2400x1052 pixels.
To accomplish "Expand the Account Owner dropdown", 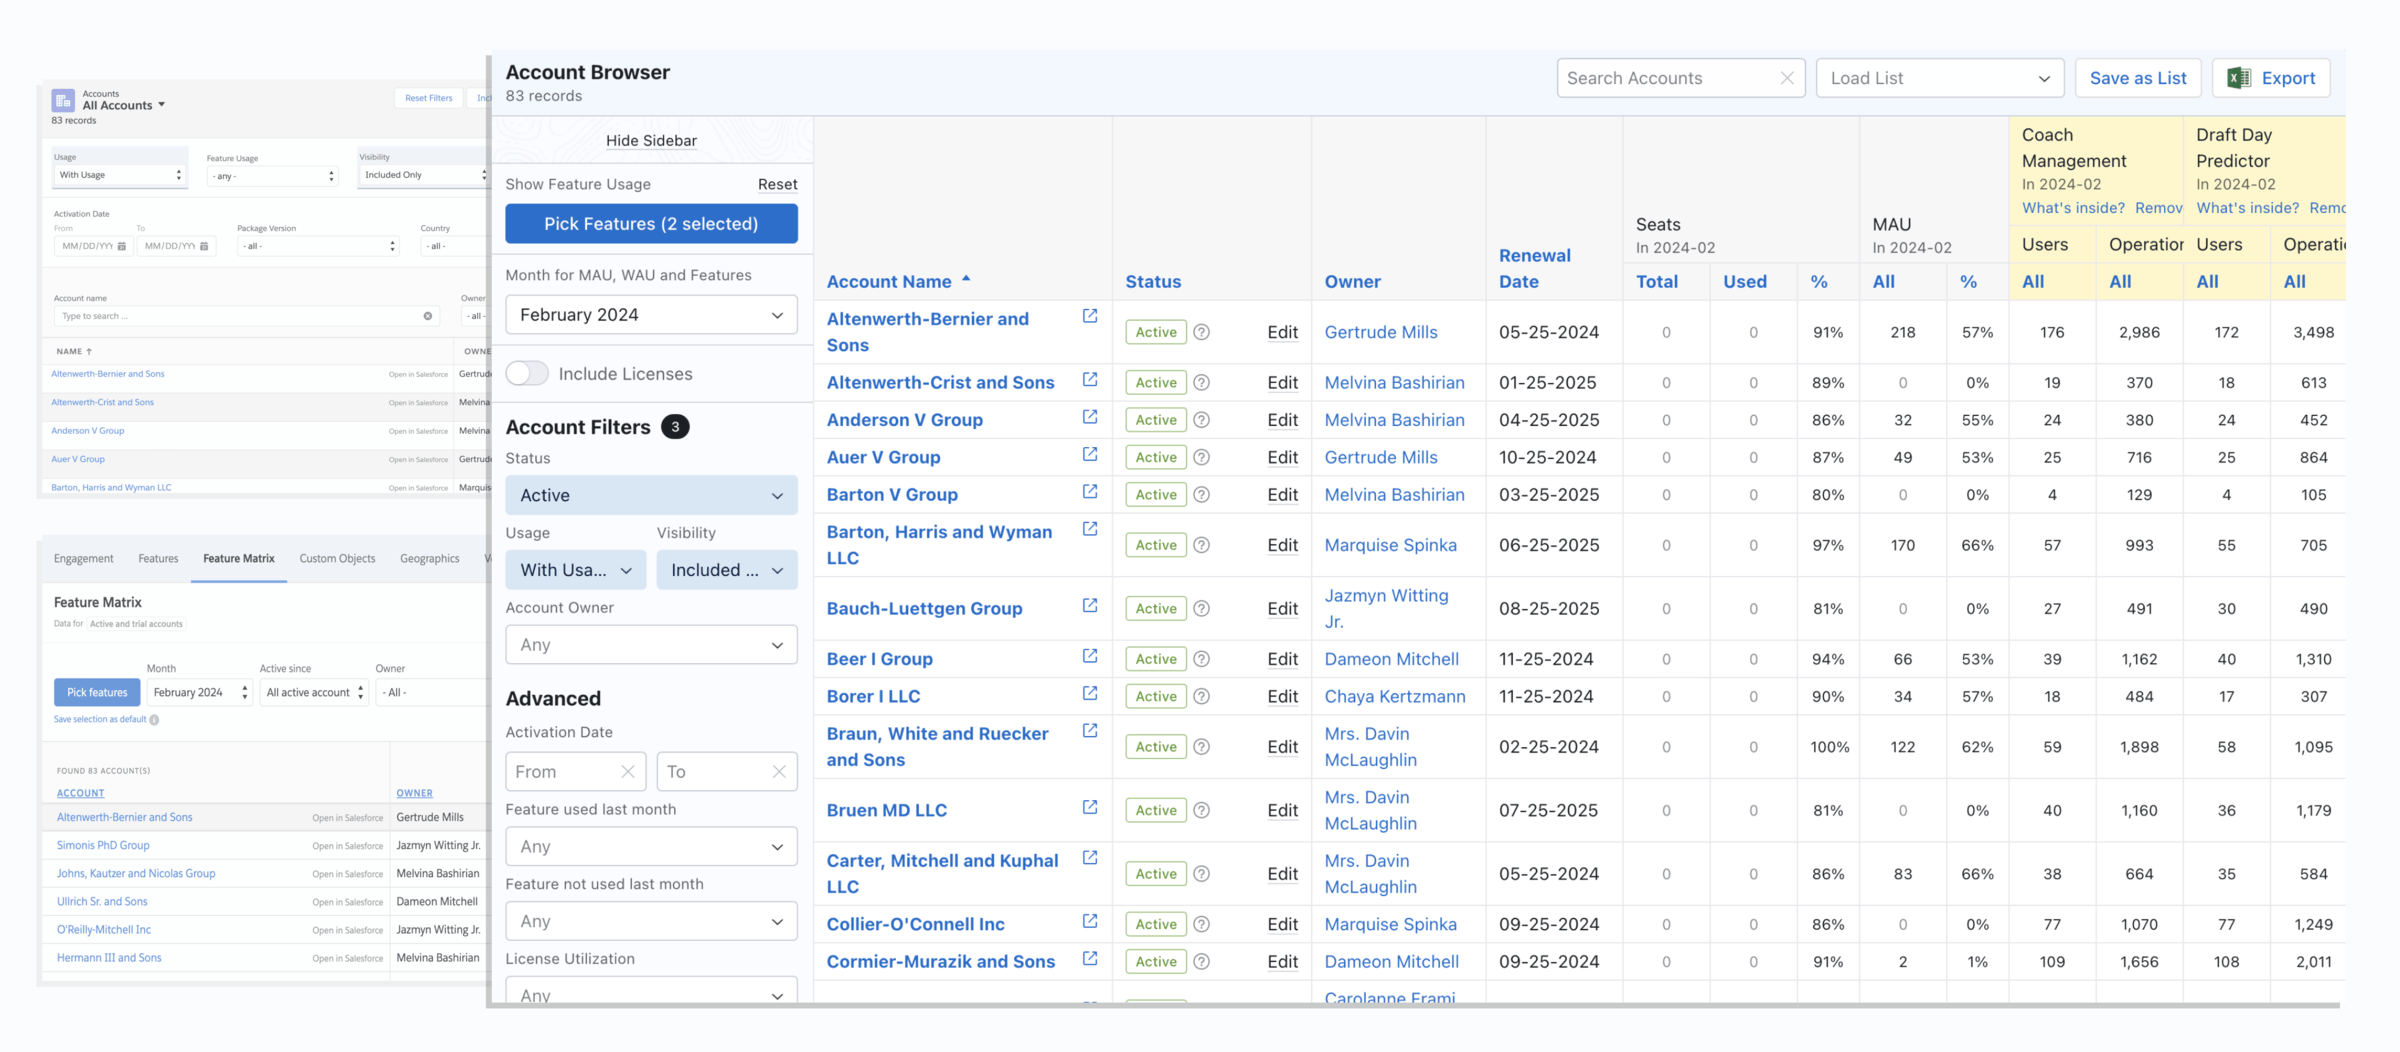I will click(651, 645).
